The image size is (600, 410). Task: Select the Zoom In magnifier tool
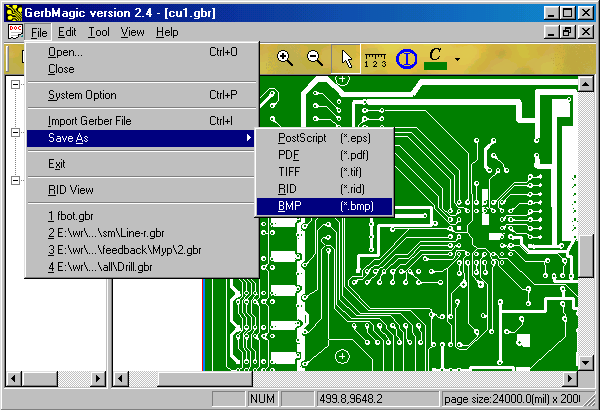[x=285, y=58]
